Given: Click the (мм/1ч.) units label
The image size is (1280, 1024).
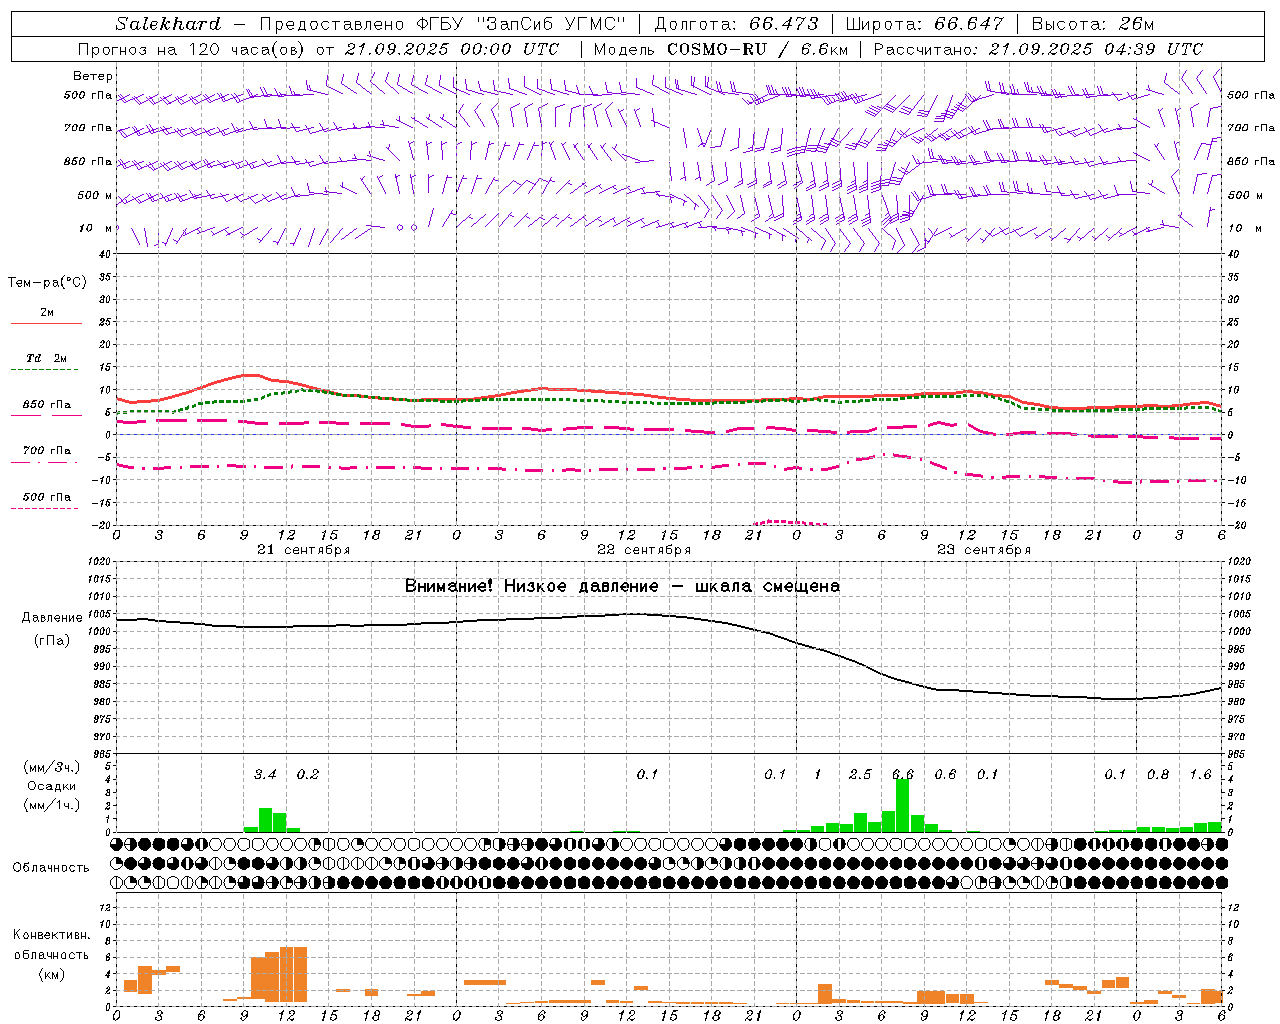Looking at the screenshot, I should point(51,805).
